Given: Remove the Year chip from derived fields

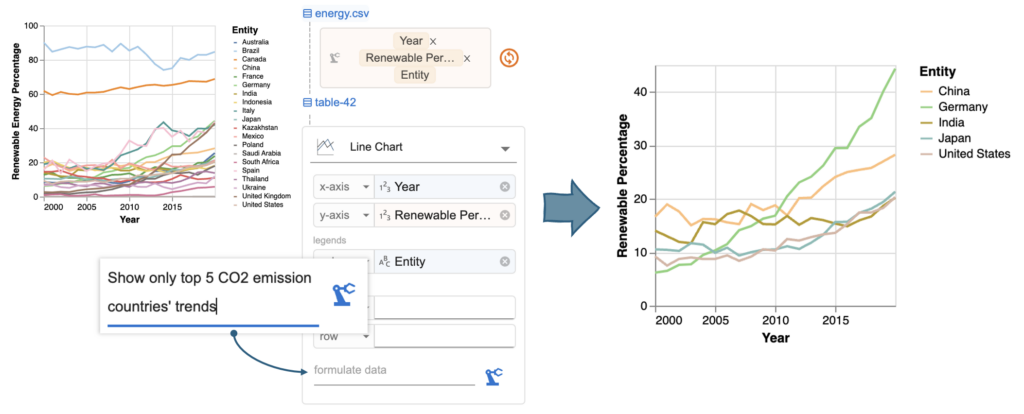Looking at the screenshot, I should [433, 41].
